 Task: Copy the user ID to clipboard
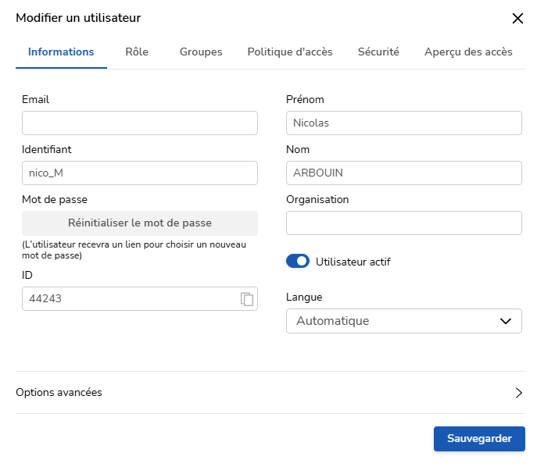click(247, 299)
